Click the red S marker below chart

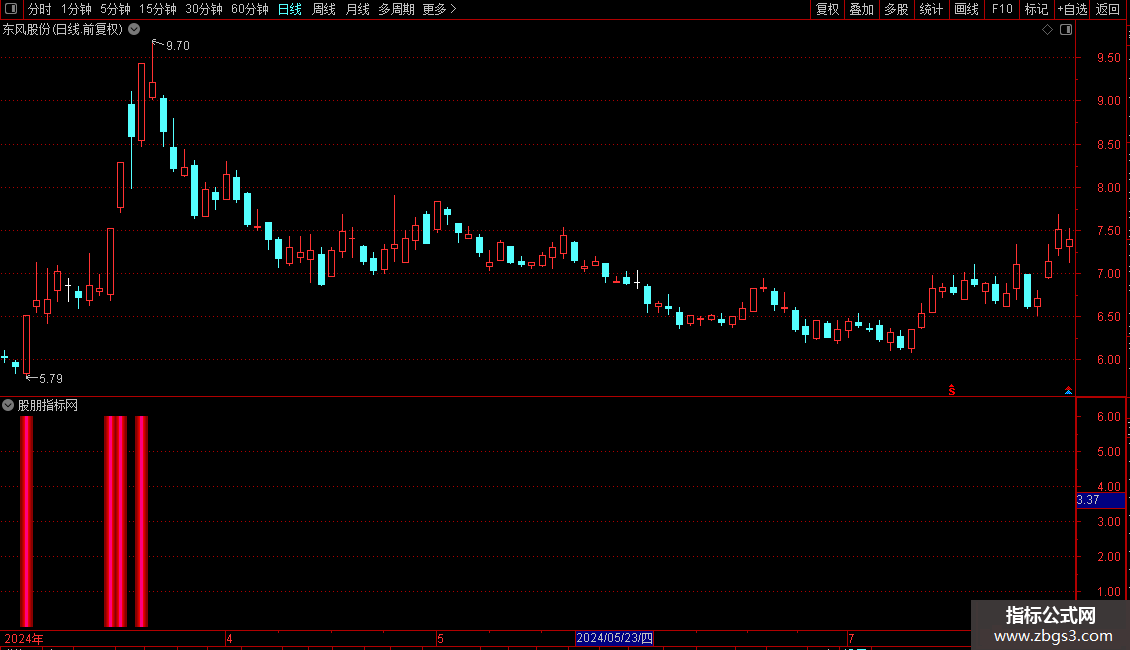(x=952, y=390)
